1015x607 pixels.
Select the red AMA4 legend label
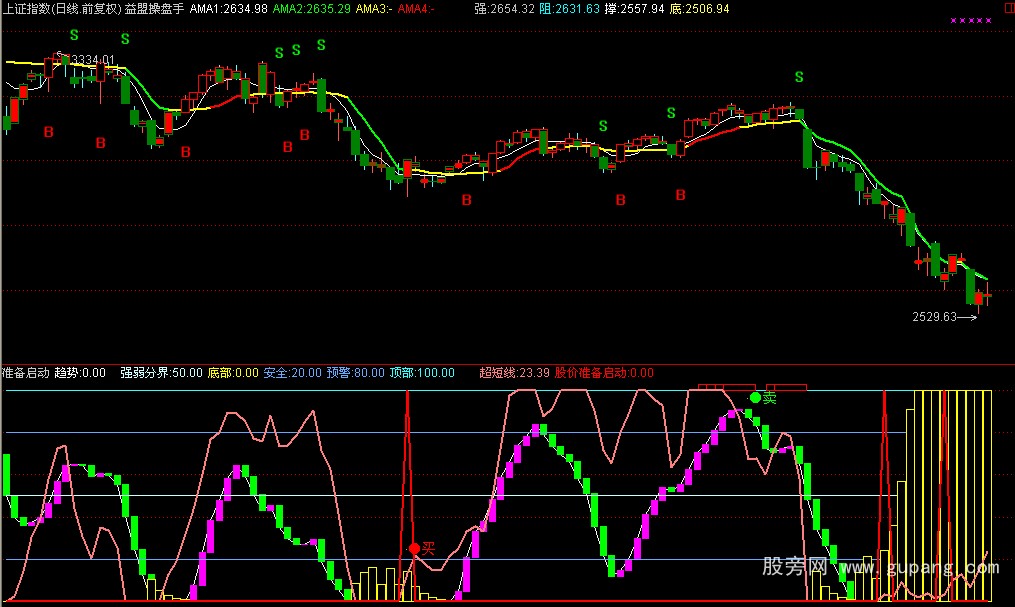click(419, 9)
